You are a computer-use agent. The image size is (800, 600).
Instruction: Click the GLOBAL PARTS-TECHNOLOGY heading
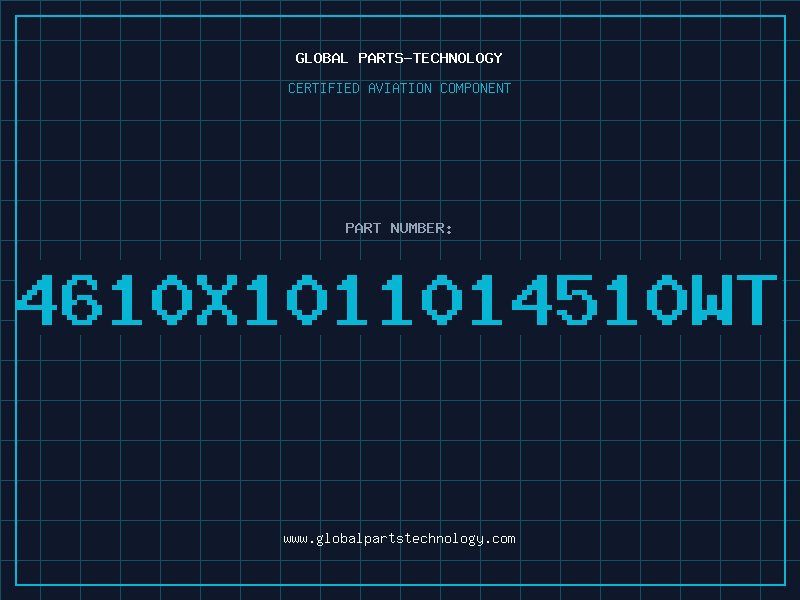399,58
